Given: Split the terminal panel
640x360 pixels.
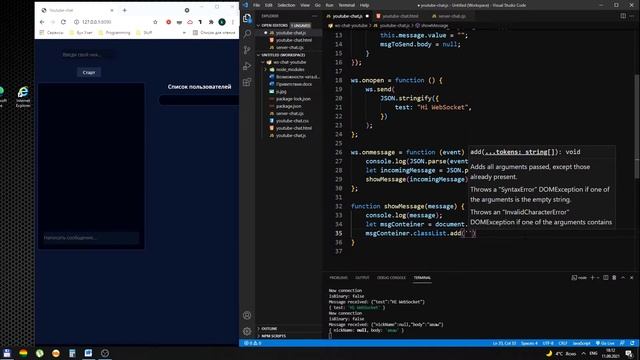Looking at the screenshot, I should coord(606,278).
